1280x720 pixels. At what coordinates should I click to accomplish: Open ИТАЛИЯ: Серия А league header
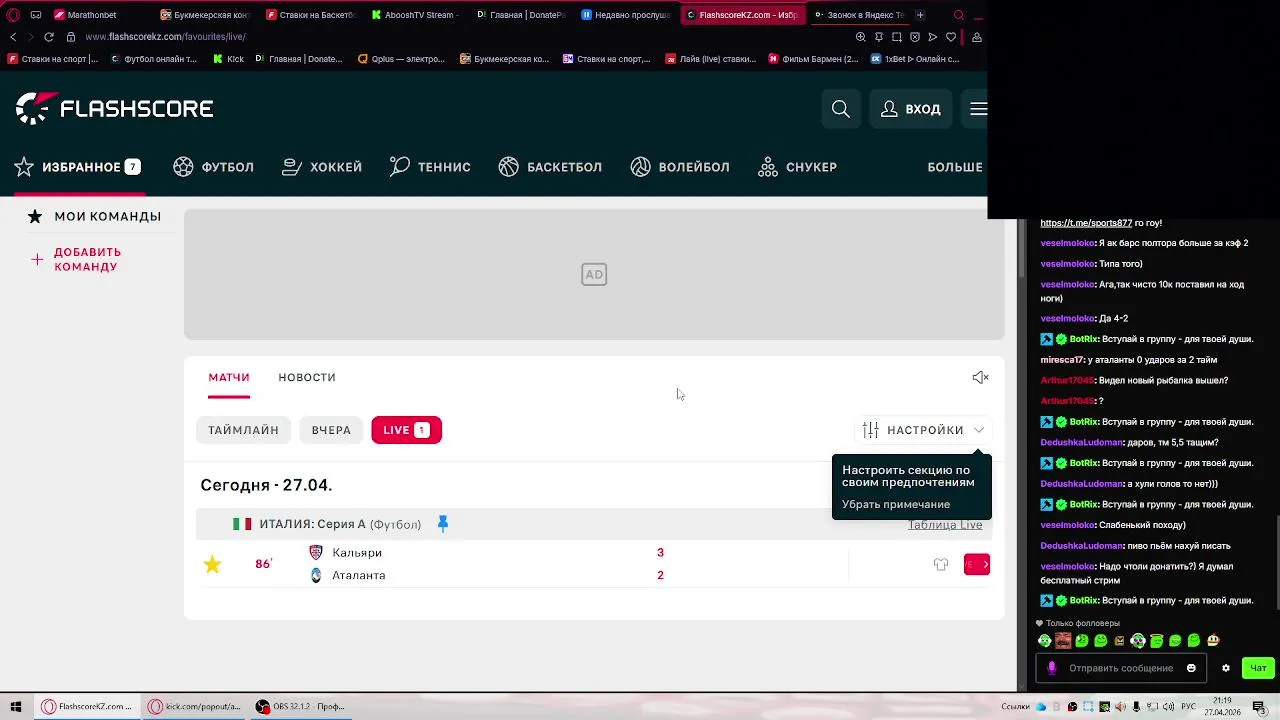pos(340,524)
